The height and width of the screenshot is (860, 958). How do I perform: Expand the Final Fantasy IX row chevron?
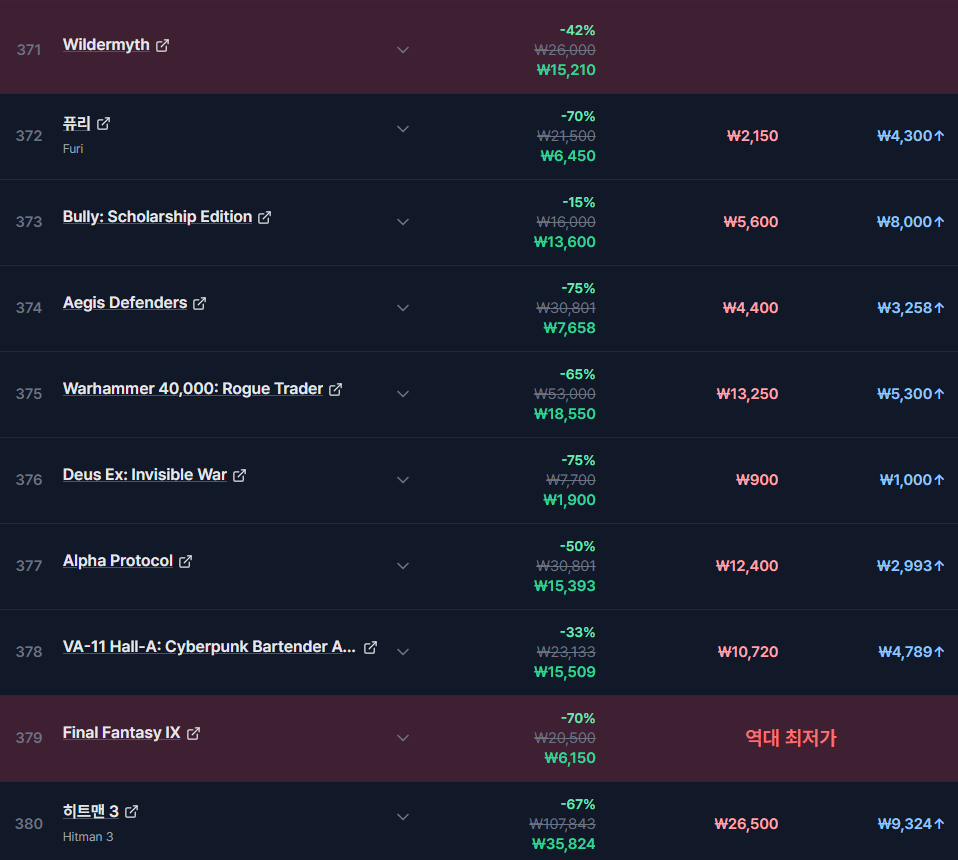tap(403, 738)
